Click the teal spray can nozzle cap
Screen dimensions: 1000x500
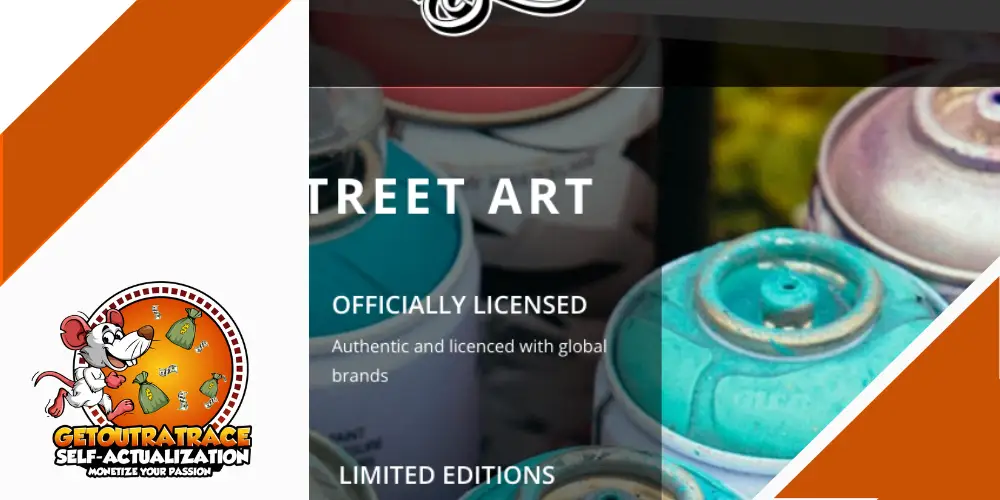click(x=788, y=296)
